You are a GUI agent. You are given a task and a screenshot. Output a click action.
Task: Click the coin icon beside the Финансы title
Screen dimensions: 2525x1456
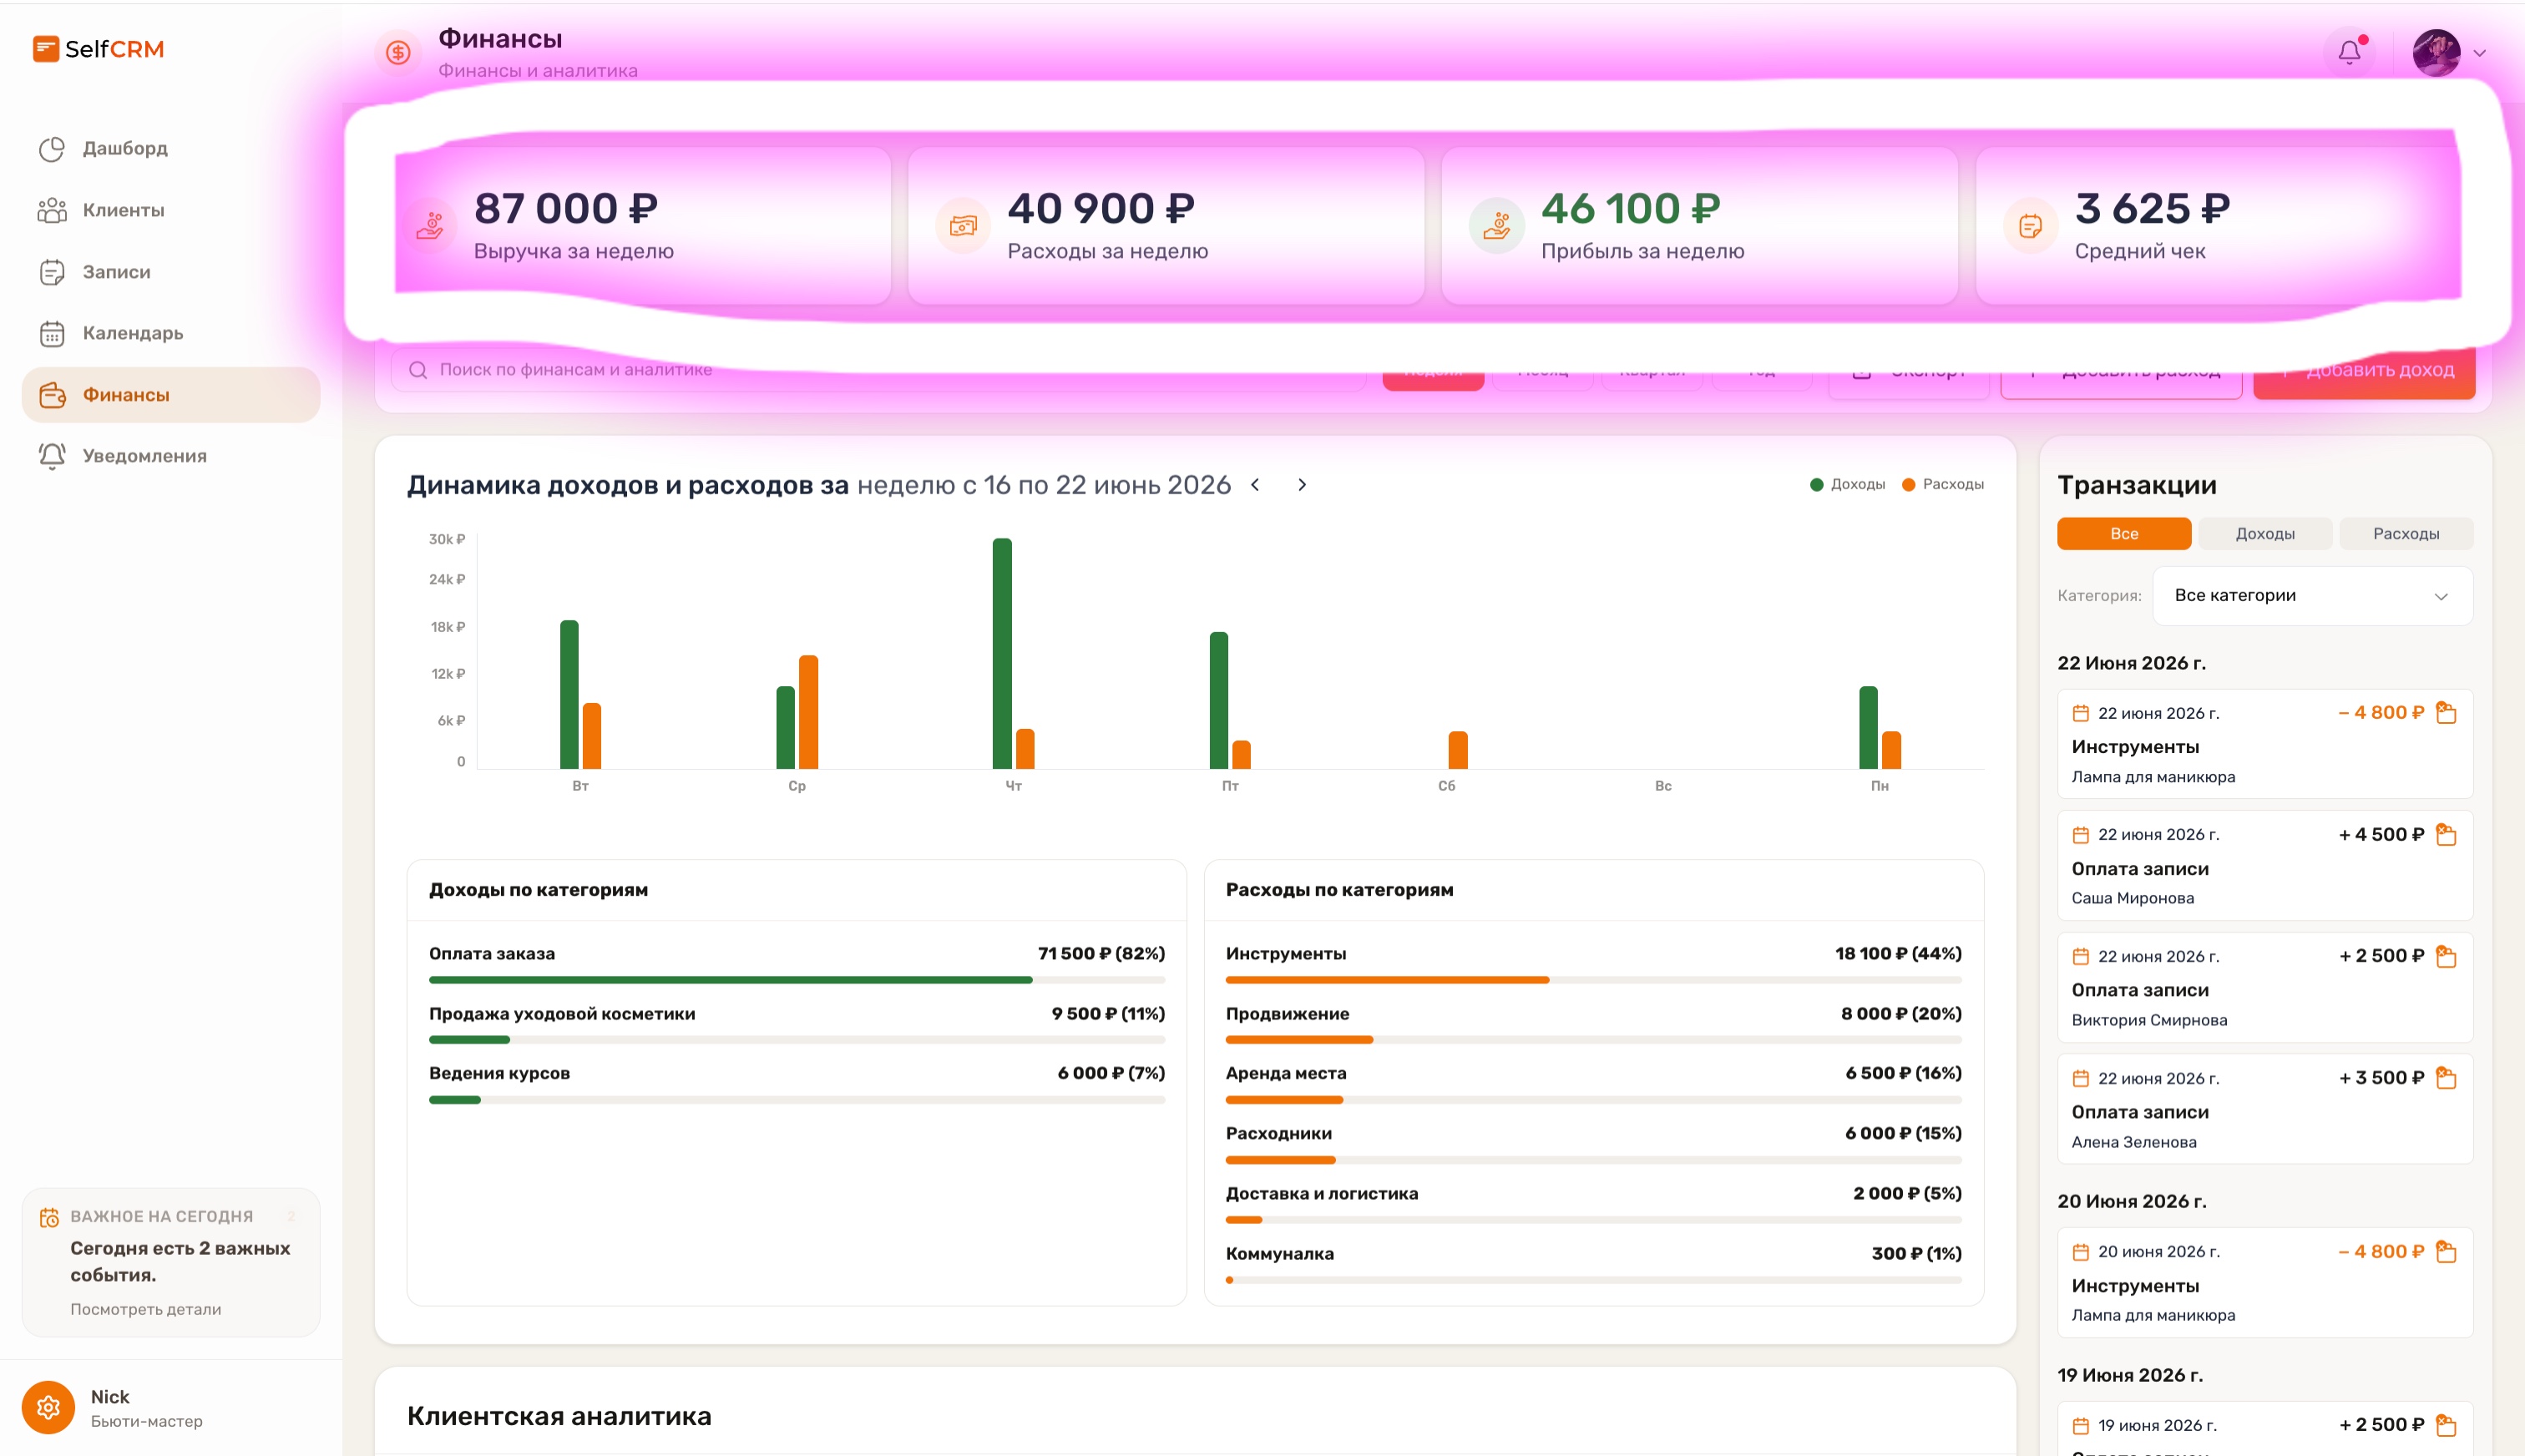click(x=398, y=53)
